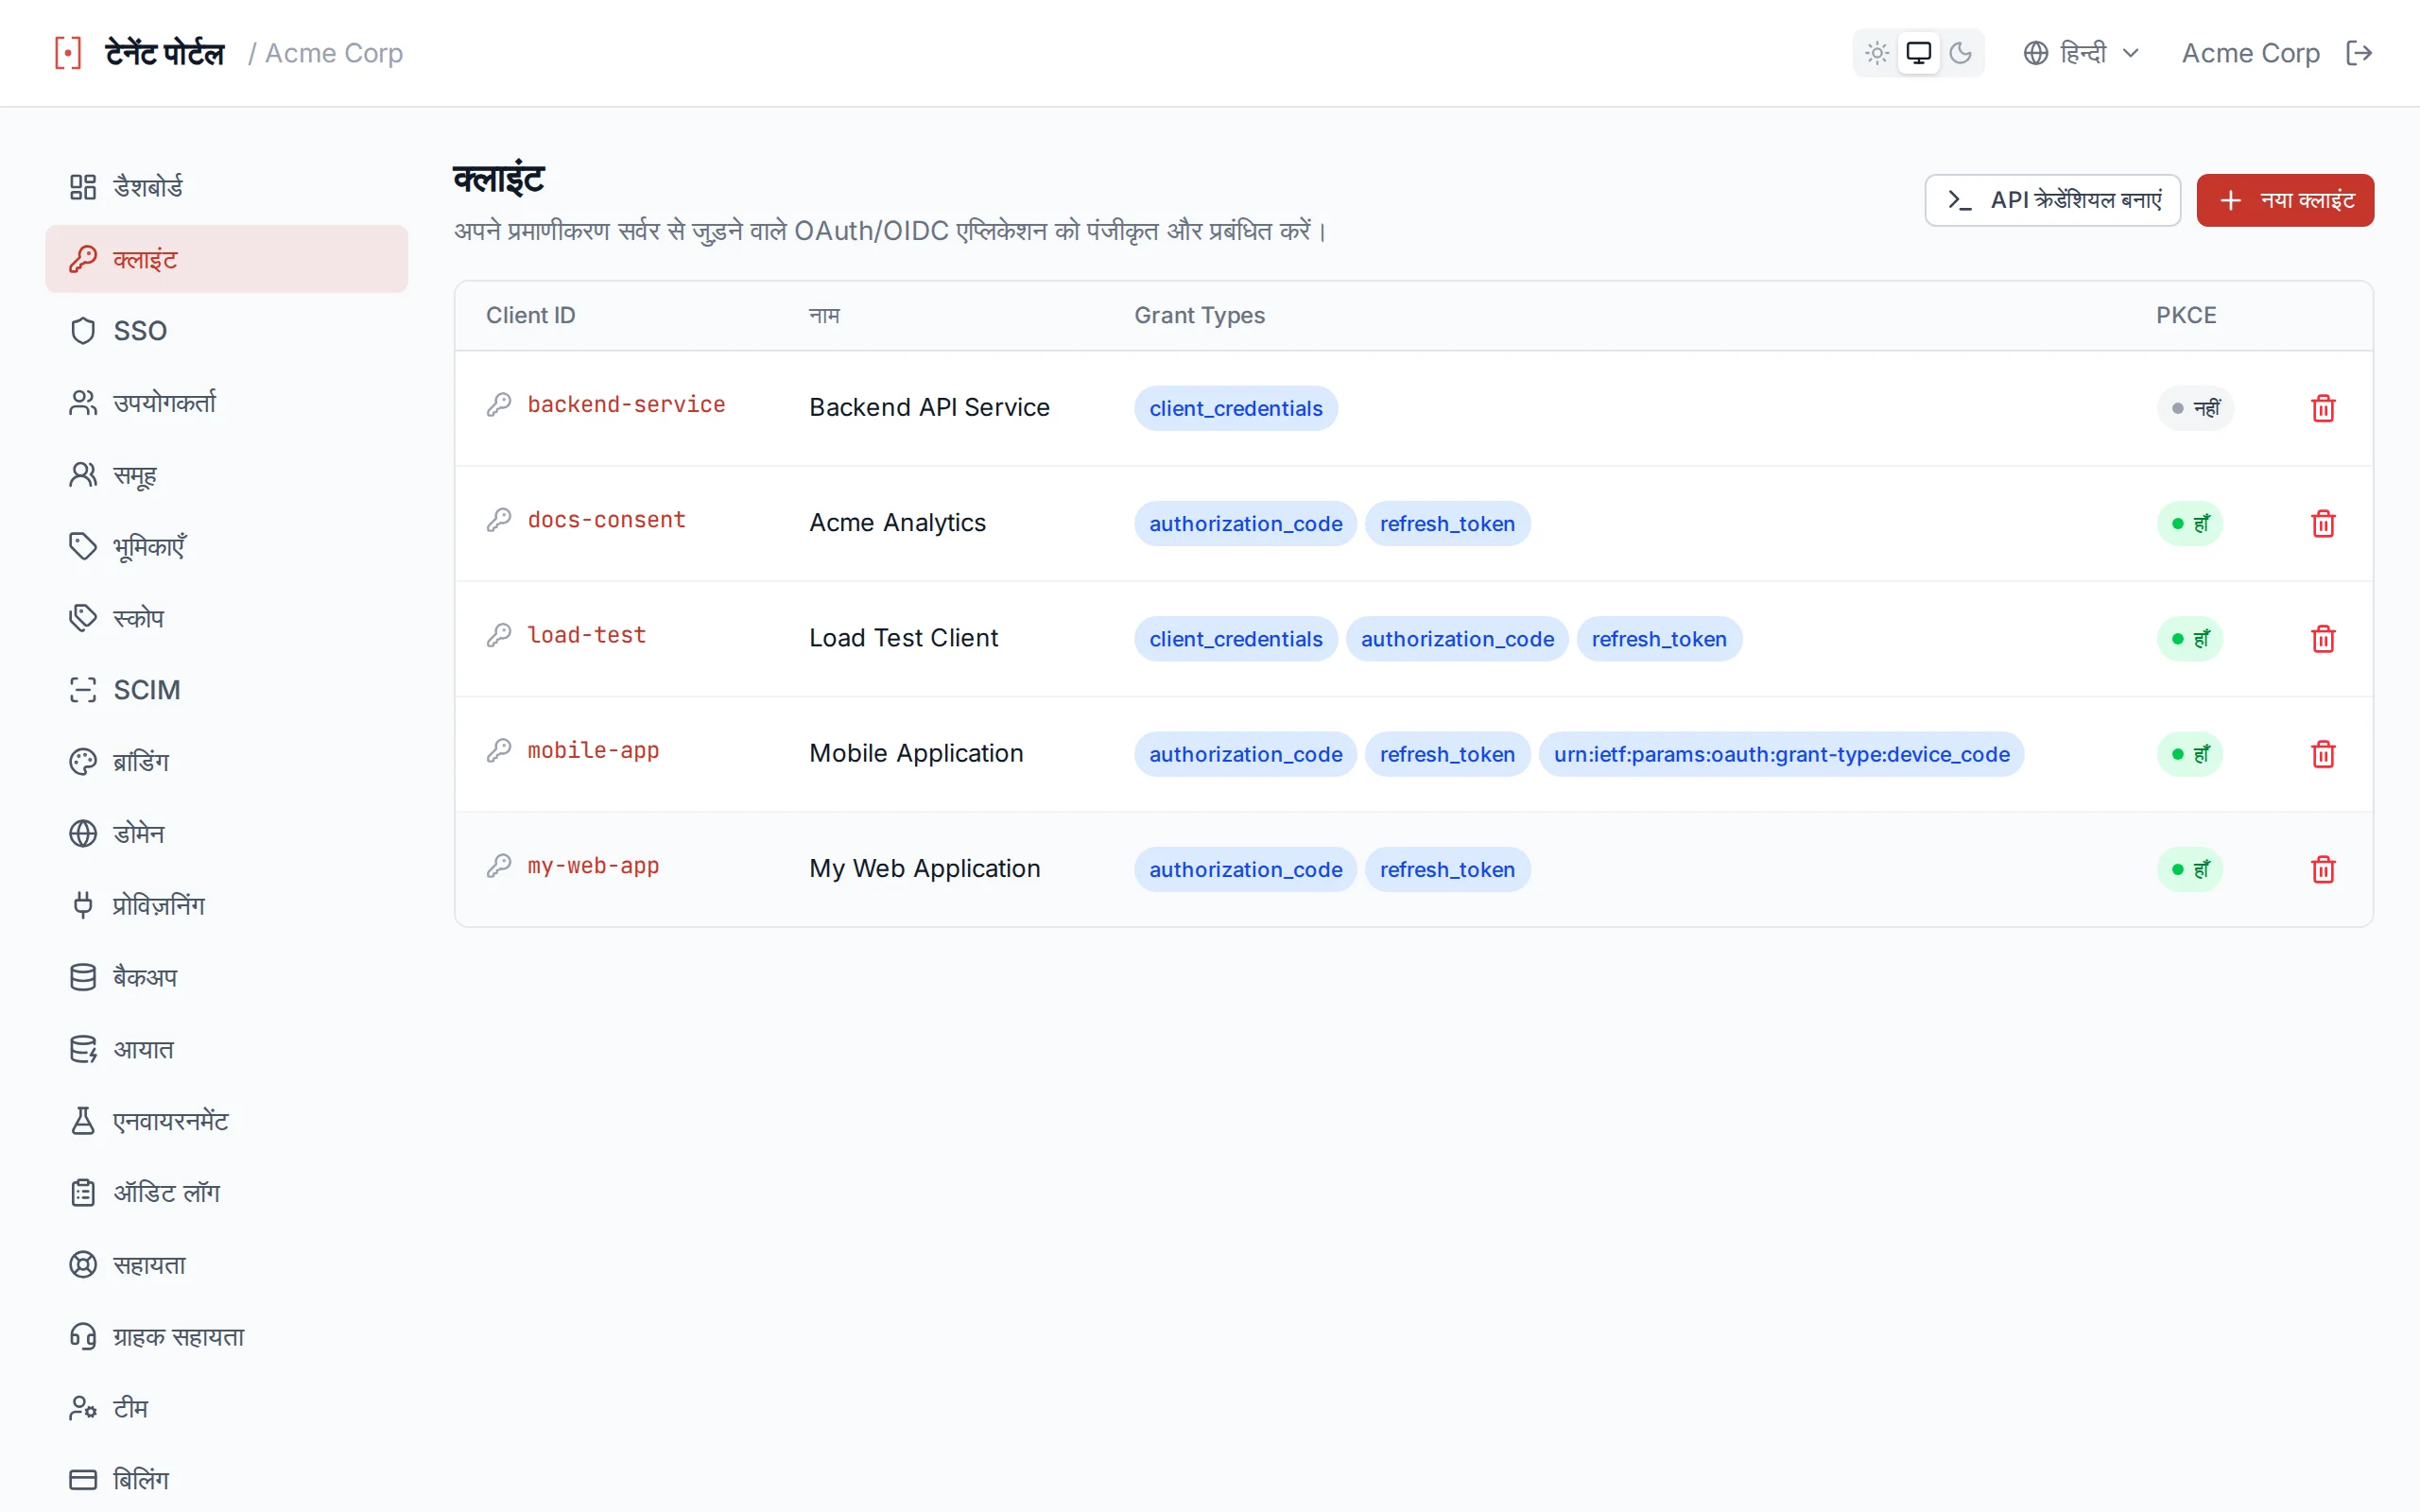2420x1512 pixels.
Task: Click API क्रेडेंशियल बनाएं button
Action: [x=2052, y=200]
